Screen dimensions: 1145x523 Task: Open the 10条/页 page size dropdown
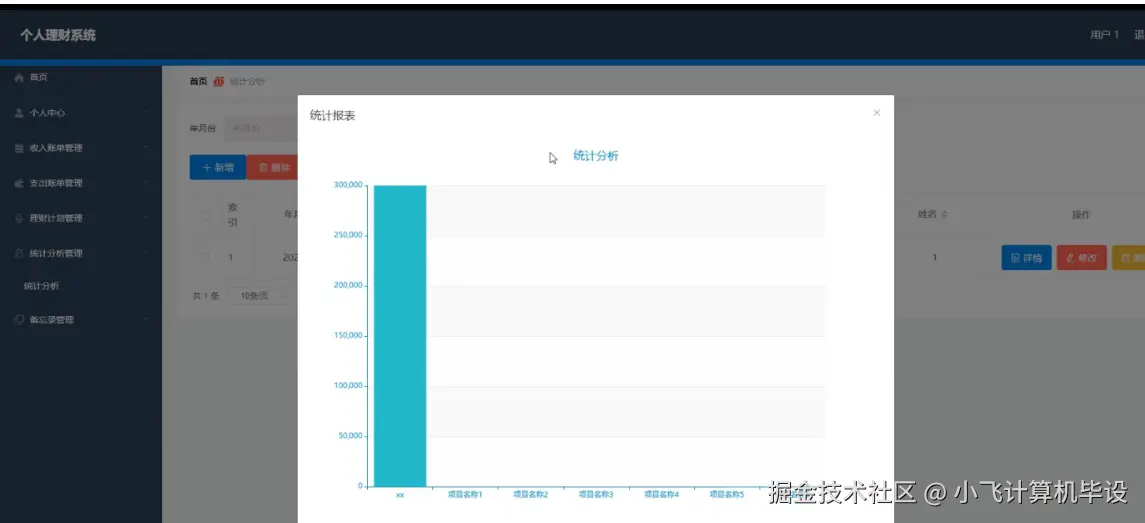[x=261, y=296]
